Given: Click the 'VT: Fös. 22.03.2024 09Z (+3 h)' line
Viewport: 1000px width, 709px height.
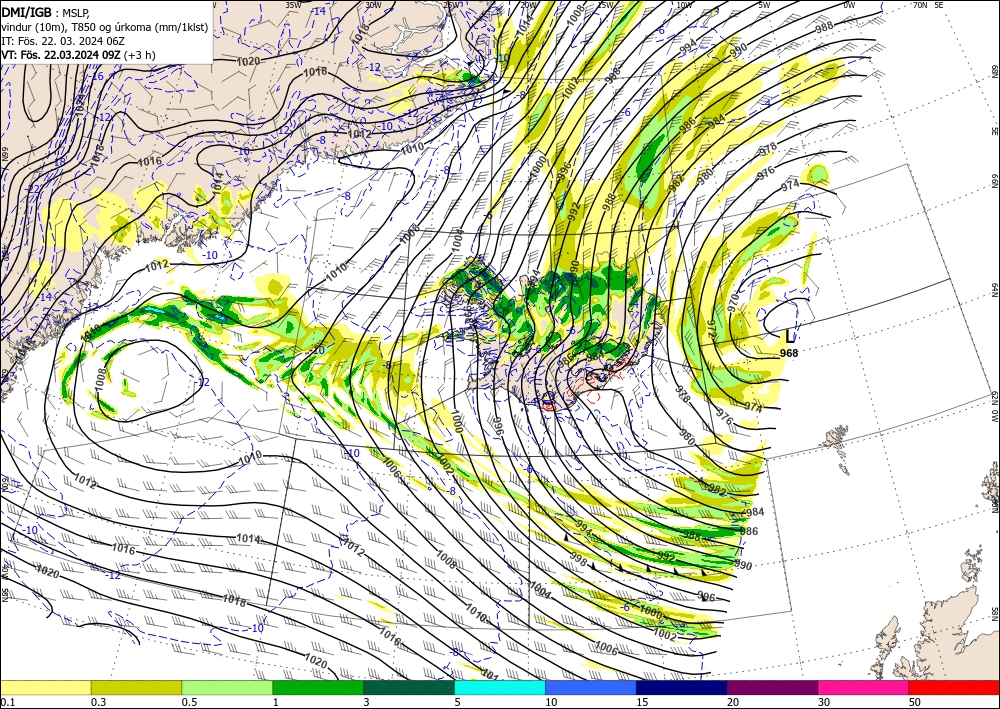Looking at the screenshot, I should click(78, 55).
